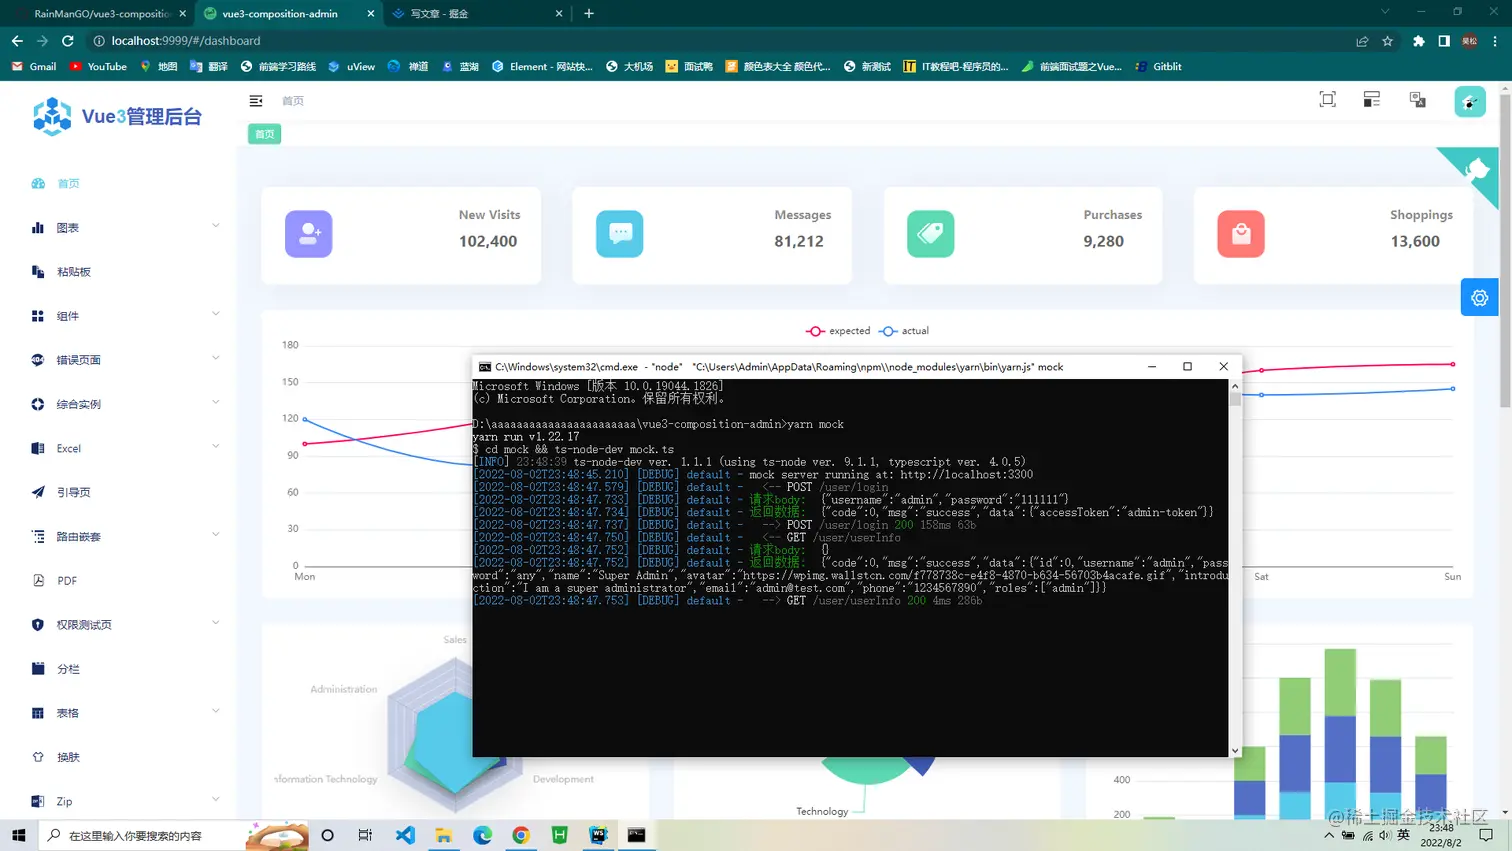The height and width of the screenshot is (851, 1512).
Task: Open the Gmail bookmark
Action: click(34, 67)
